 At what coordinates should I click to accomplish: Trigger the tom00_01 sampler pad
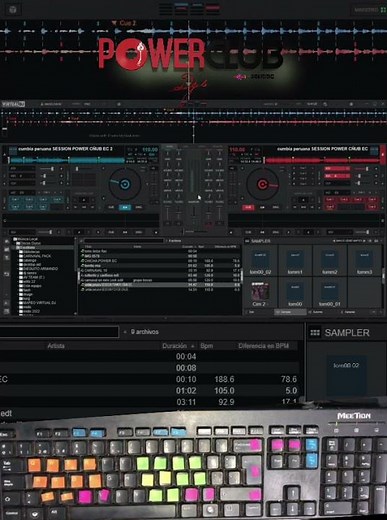pyautogui.click(x=330, y=293)
